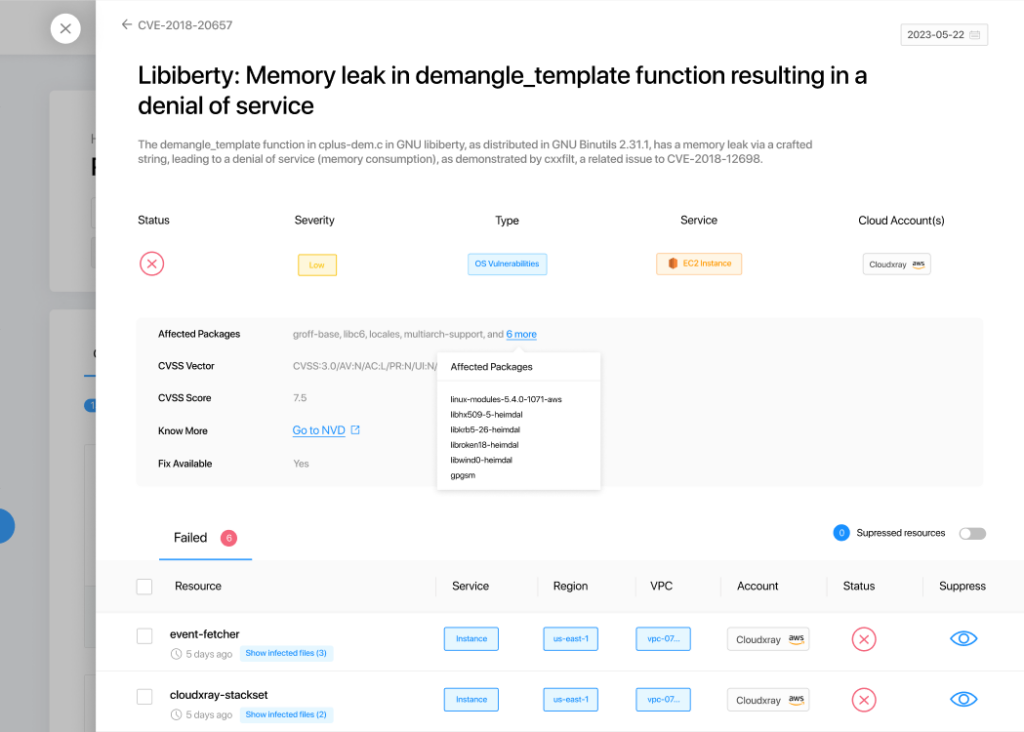Select the event-fetcher row checkbox
Viewport: 1024px width, 732px height.
pyautogui.click(x=145, y=636)
